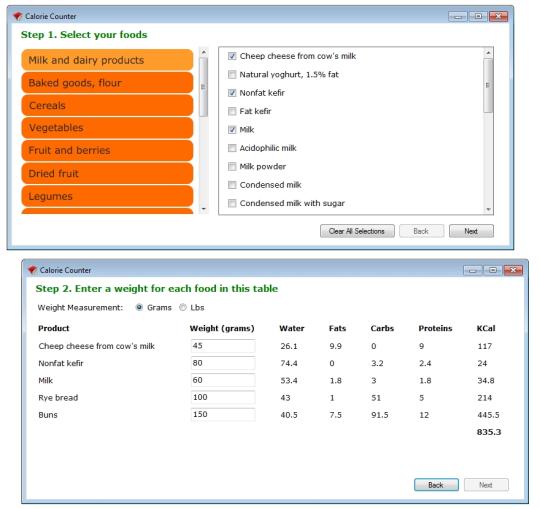
Task: Open Dried fruit category
Action: [107, 173]
